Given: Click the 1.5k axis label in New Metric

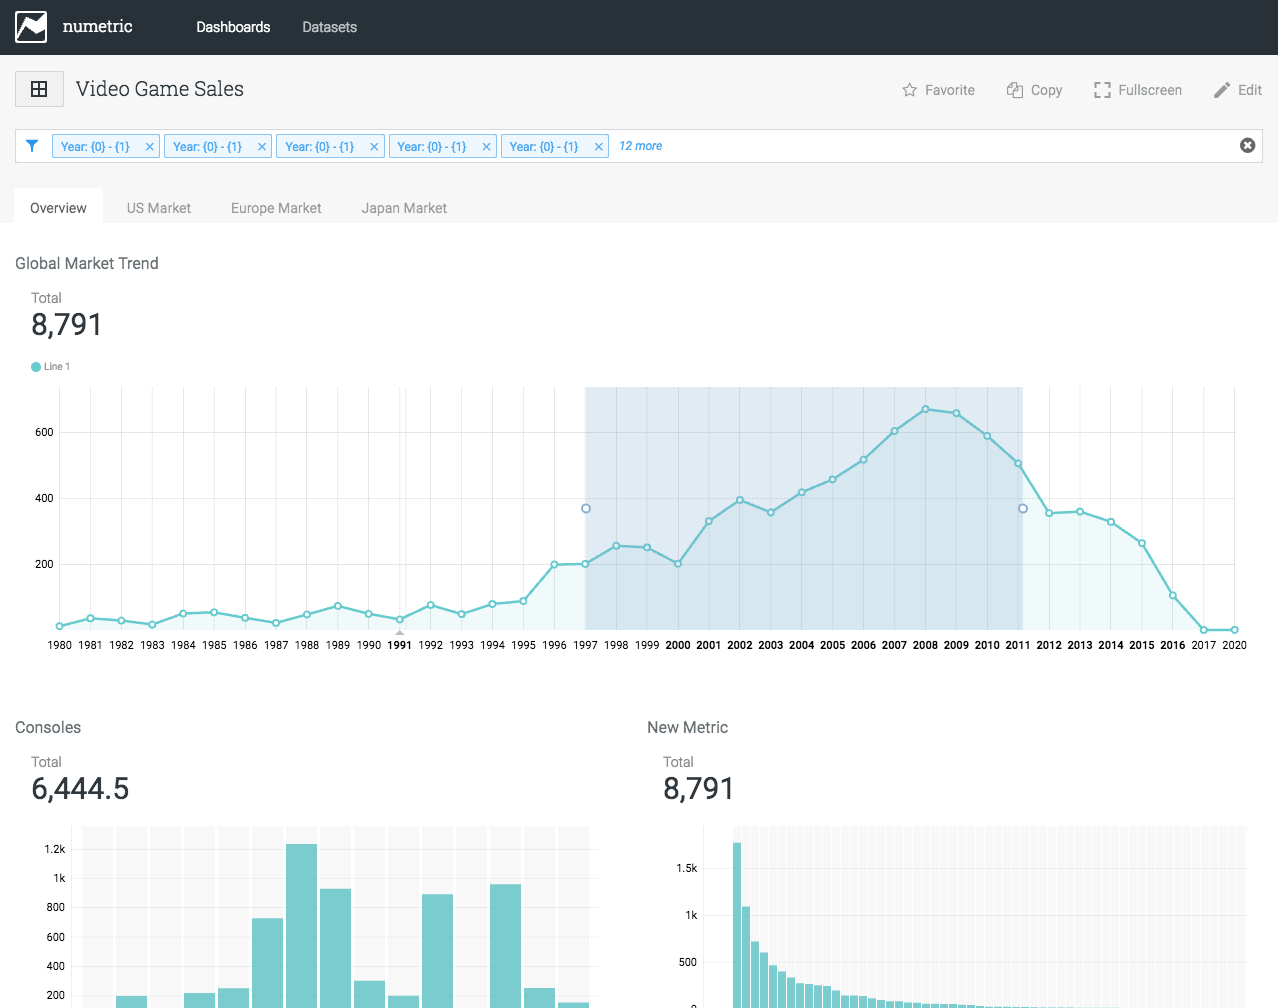Looking at the screenshot, I should click(687, 868).
